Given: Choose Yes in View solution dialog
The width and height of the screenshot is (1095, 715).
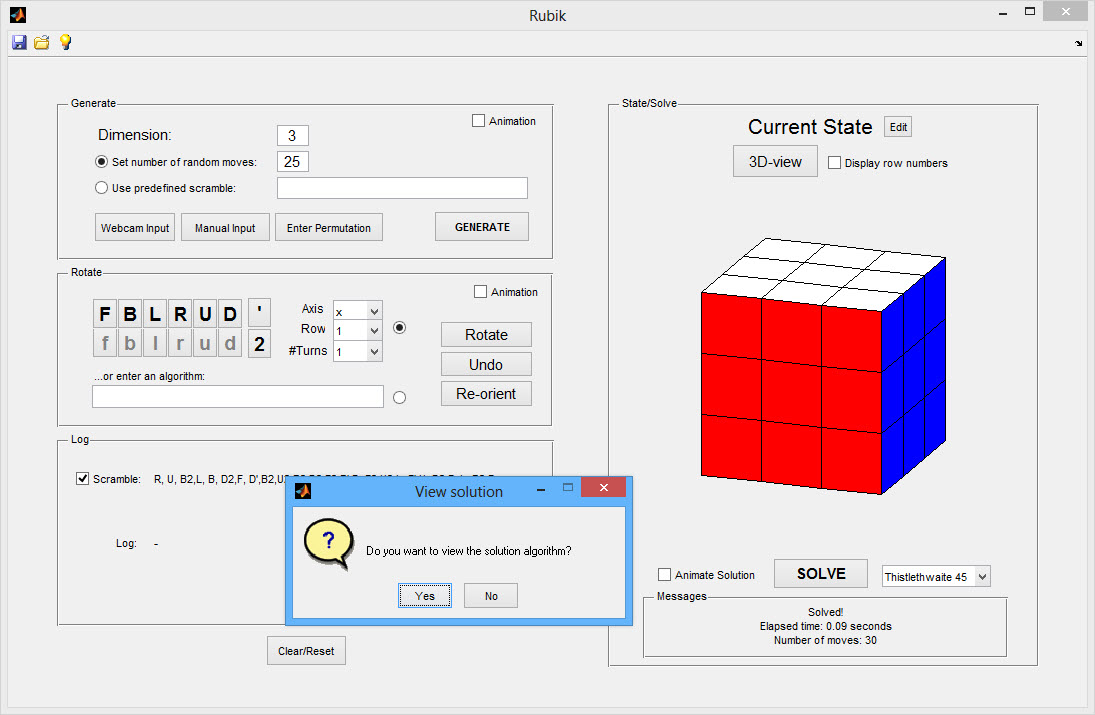Looking at the screenshot, I should tap(425, 596).
